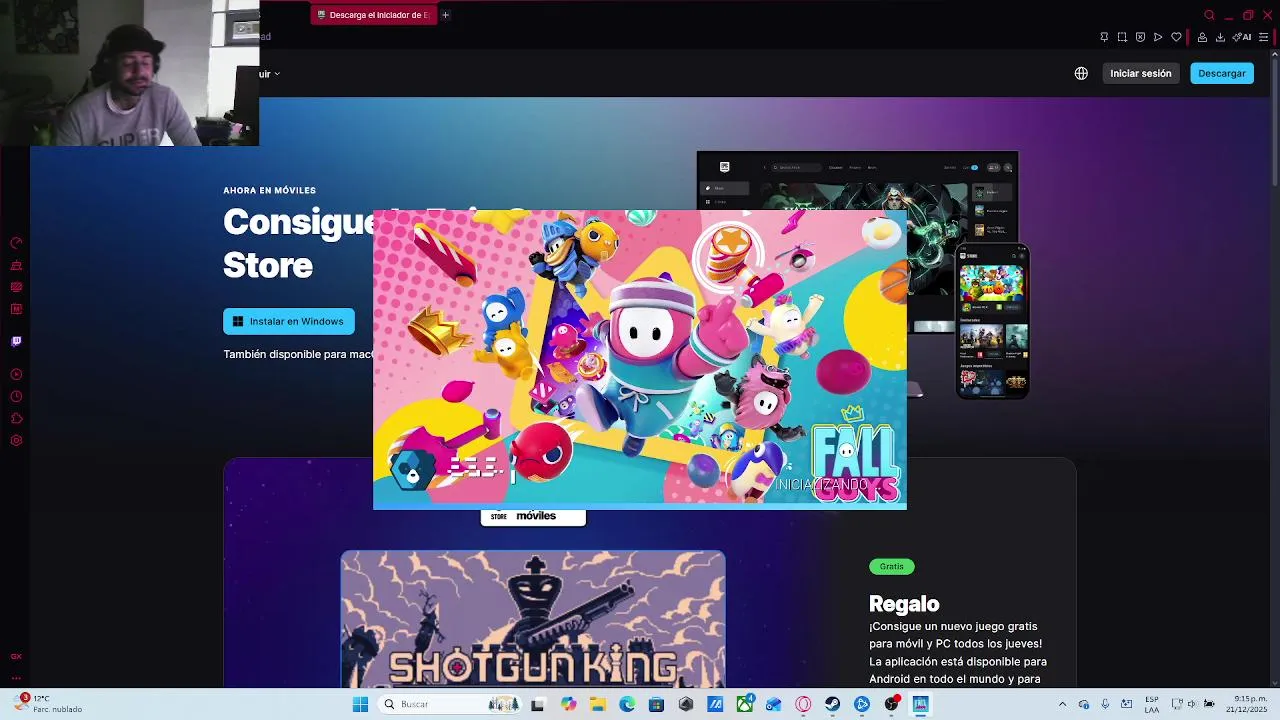
Task: Take a snapshot with toolbar capture icon
Action: point(1122,37)
